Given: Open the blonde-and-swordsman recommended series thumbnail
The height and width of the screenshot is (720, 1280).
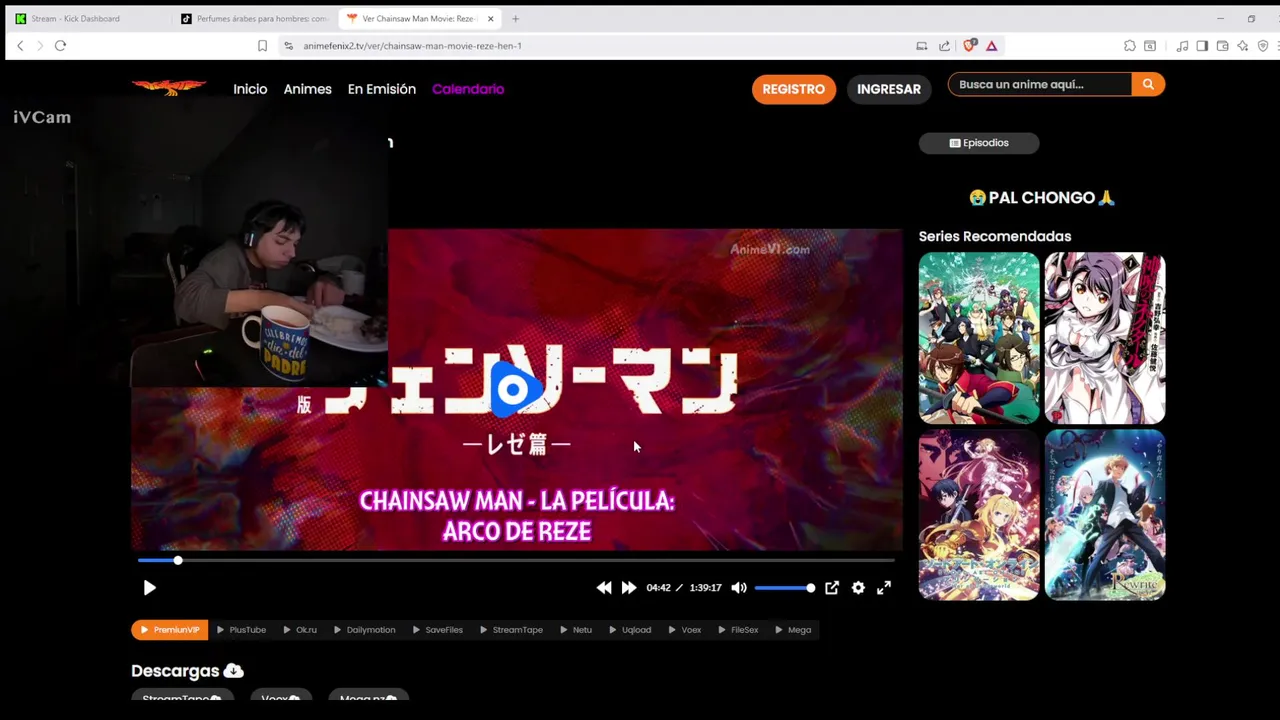Looking at the screenshot, I should (979, 515).
